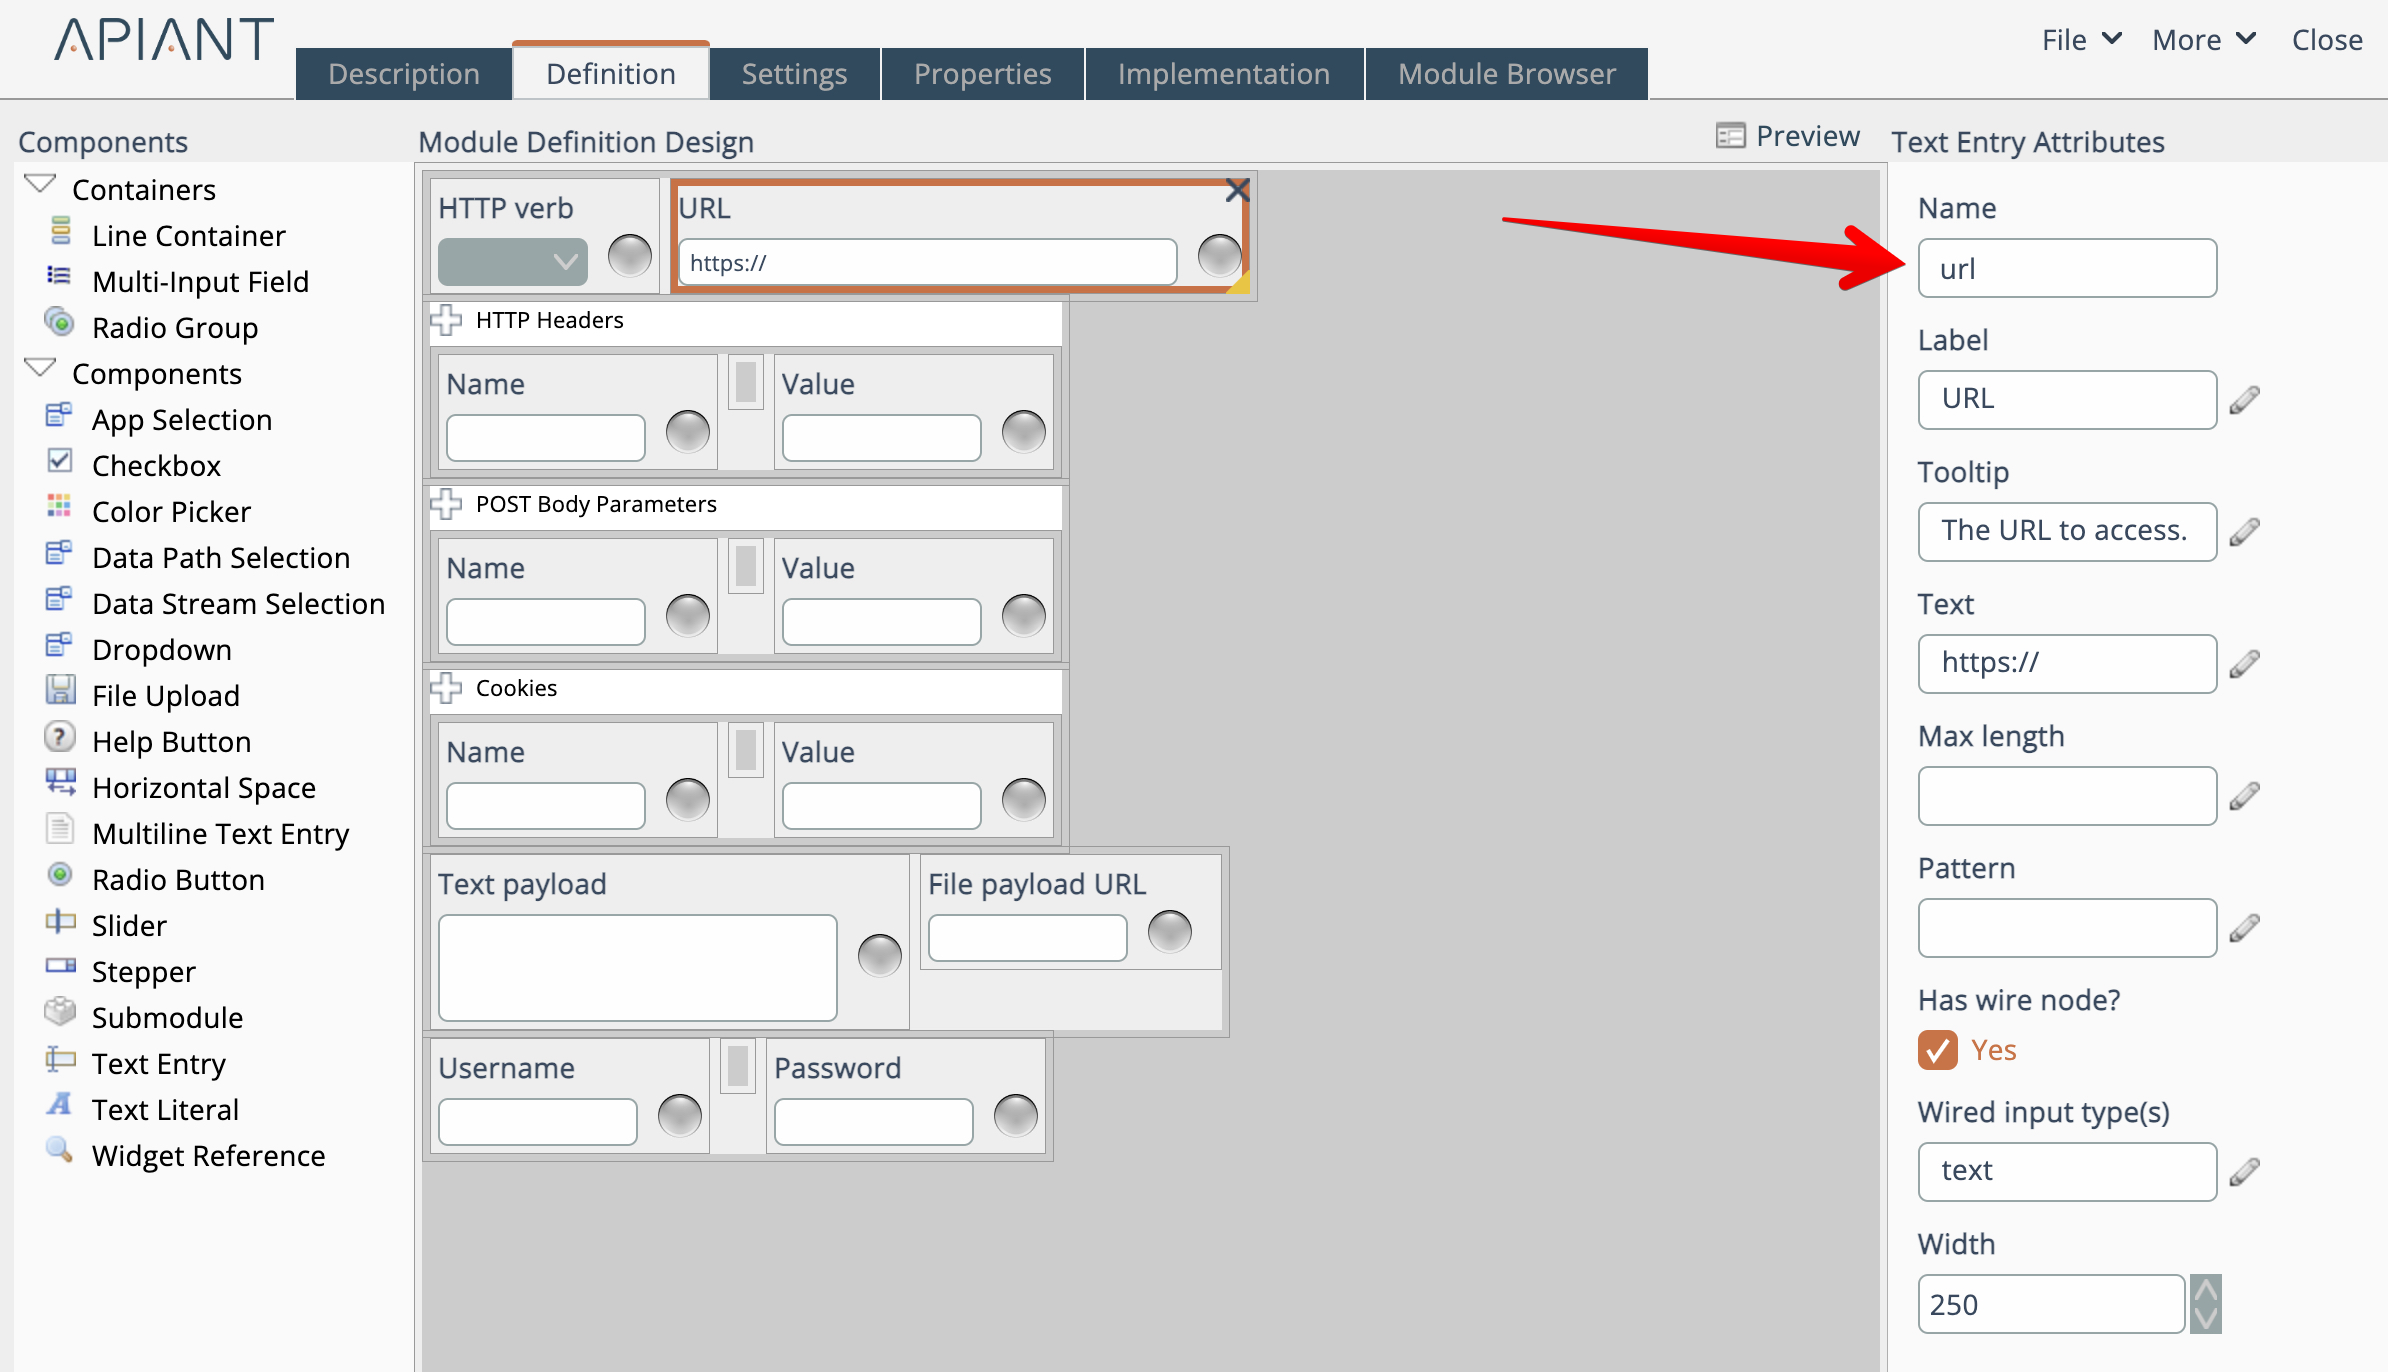This screenshot has height=1372, width=2388.
Task: Switch to the Implementation tab
Action: (x=1223, y=74)
